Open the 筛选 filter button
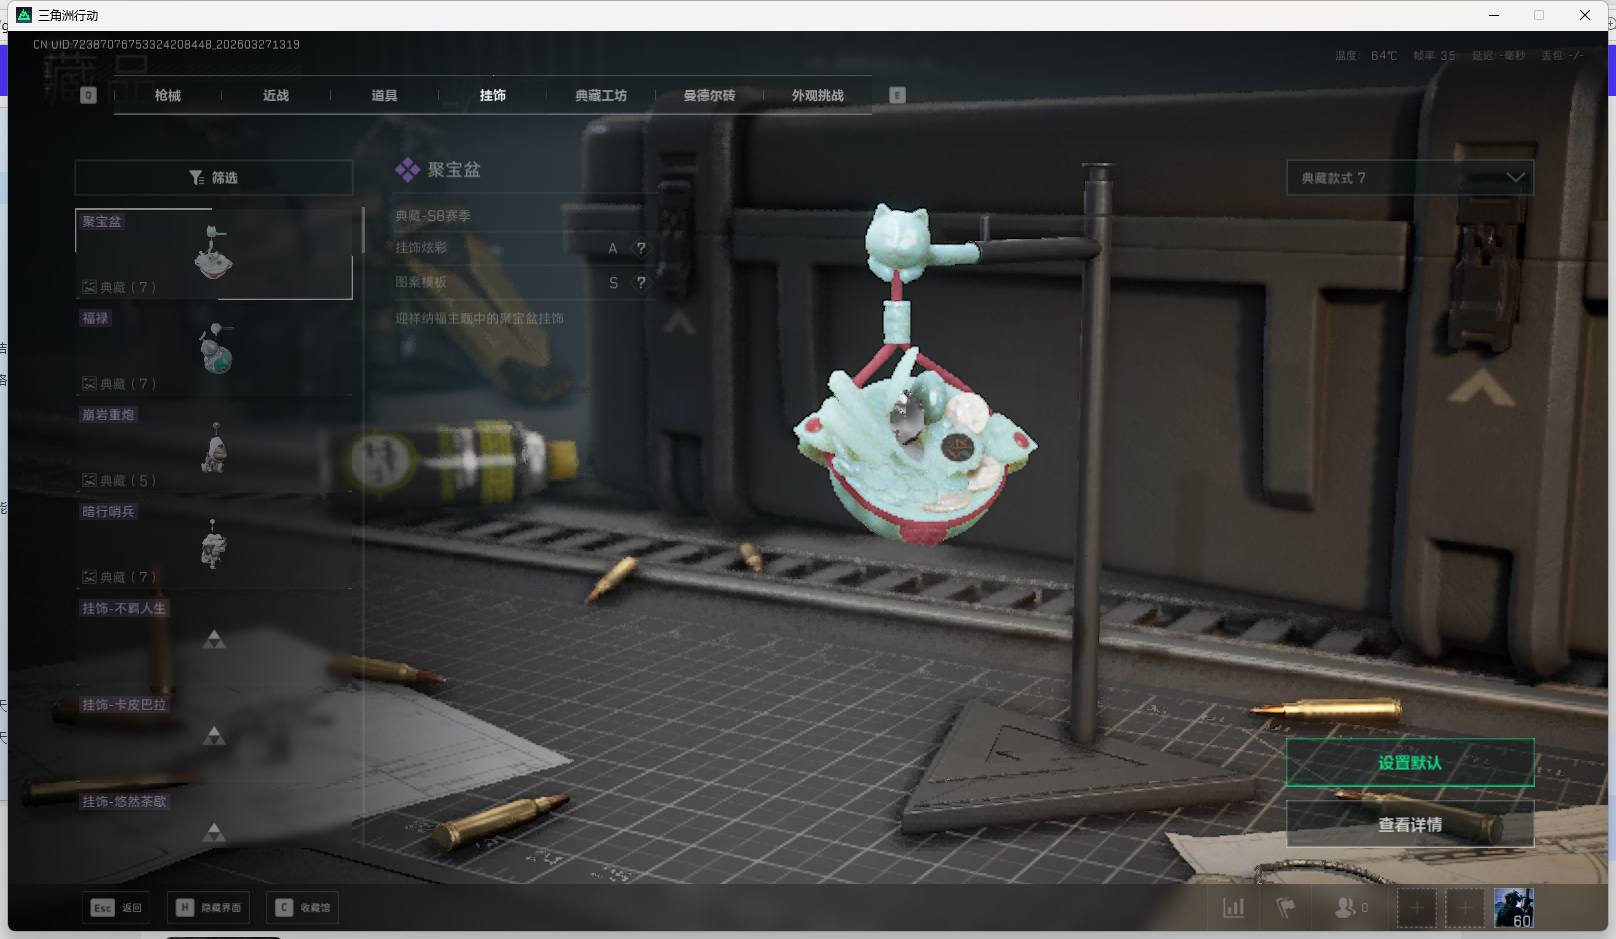This screenshot has height=939, width=1616. click(214, 178)
